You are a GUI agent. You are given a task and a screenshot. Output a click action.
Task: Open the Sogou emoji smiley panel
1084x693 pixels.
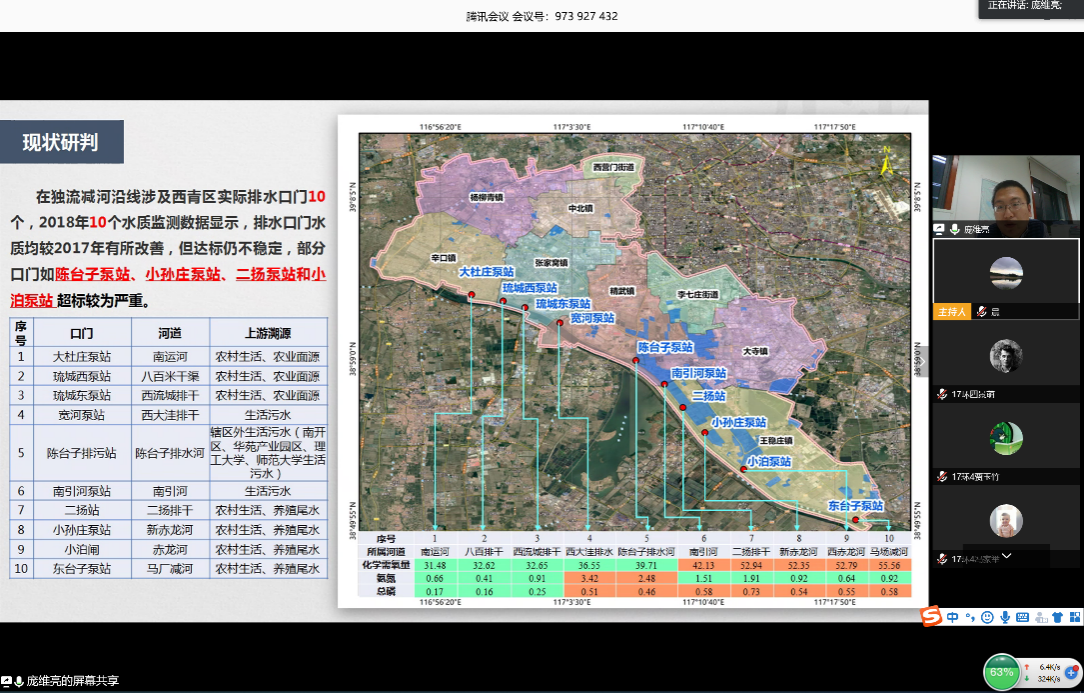tap(987, 617)
